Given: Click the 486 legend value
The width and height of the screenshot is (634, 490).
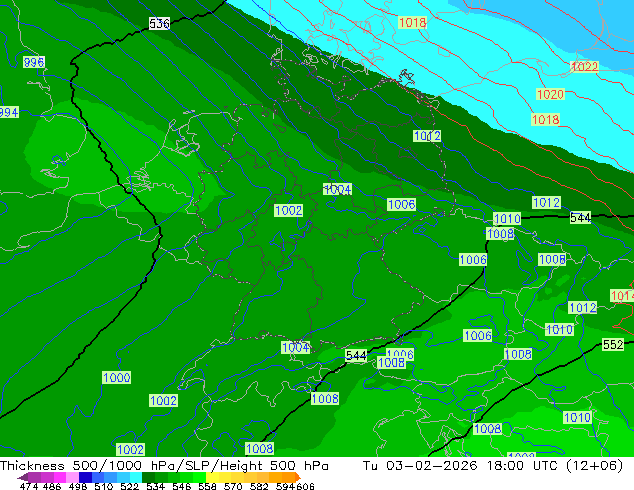Looking at the screenshot, I should click(x=52, y=486).
